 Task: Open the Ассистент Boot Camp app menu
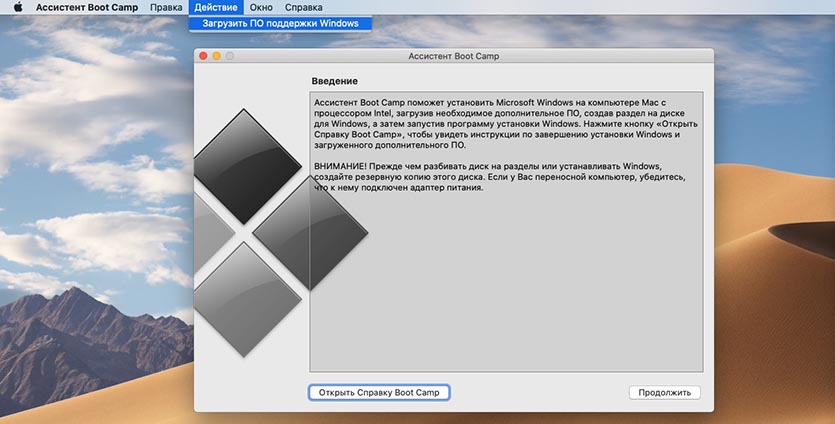(x=87, y=7)
